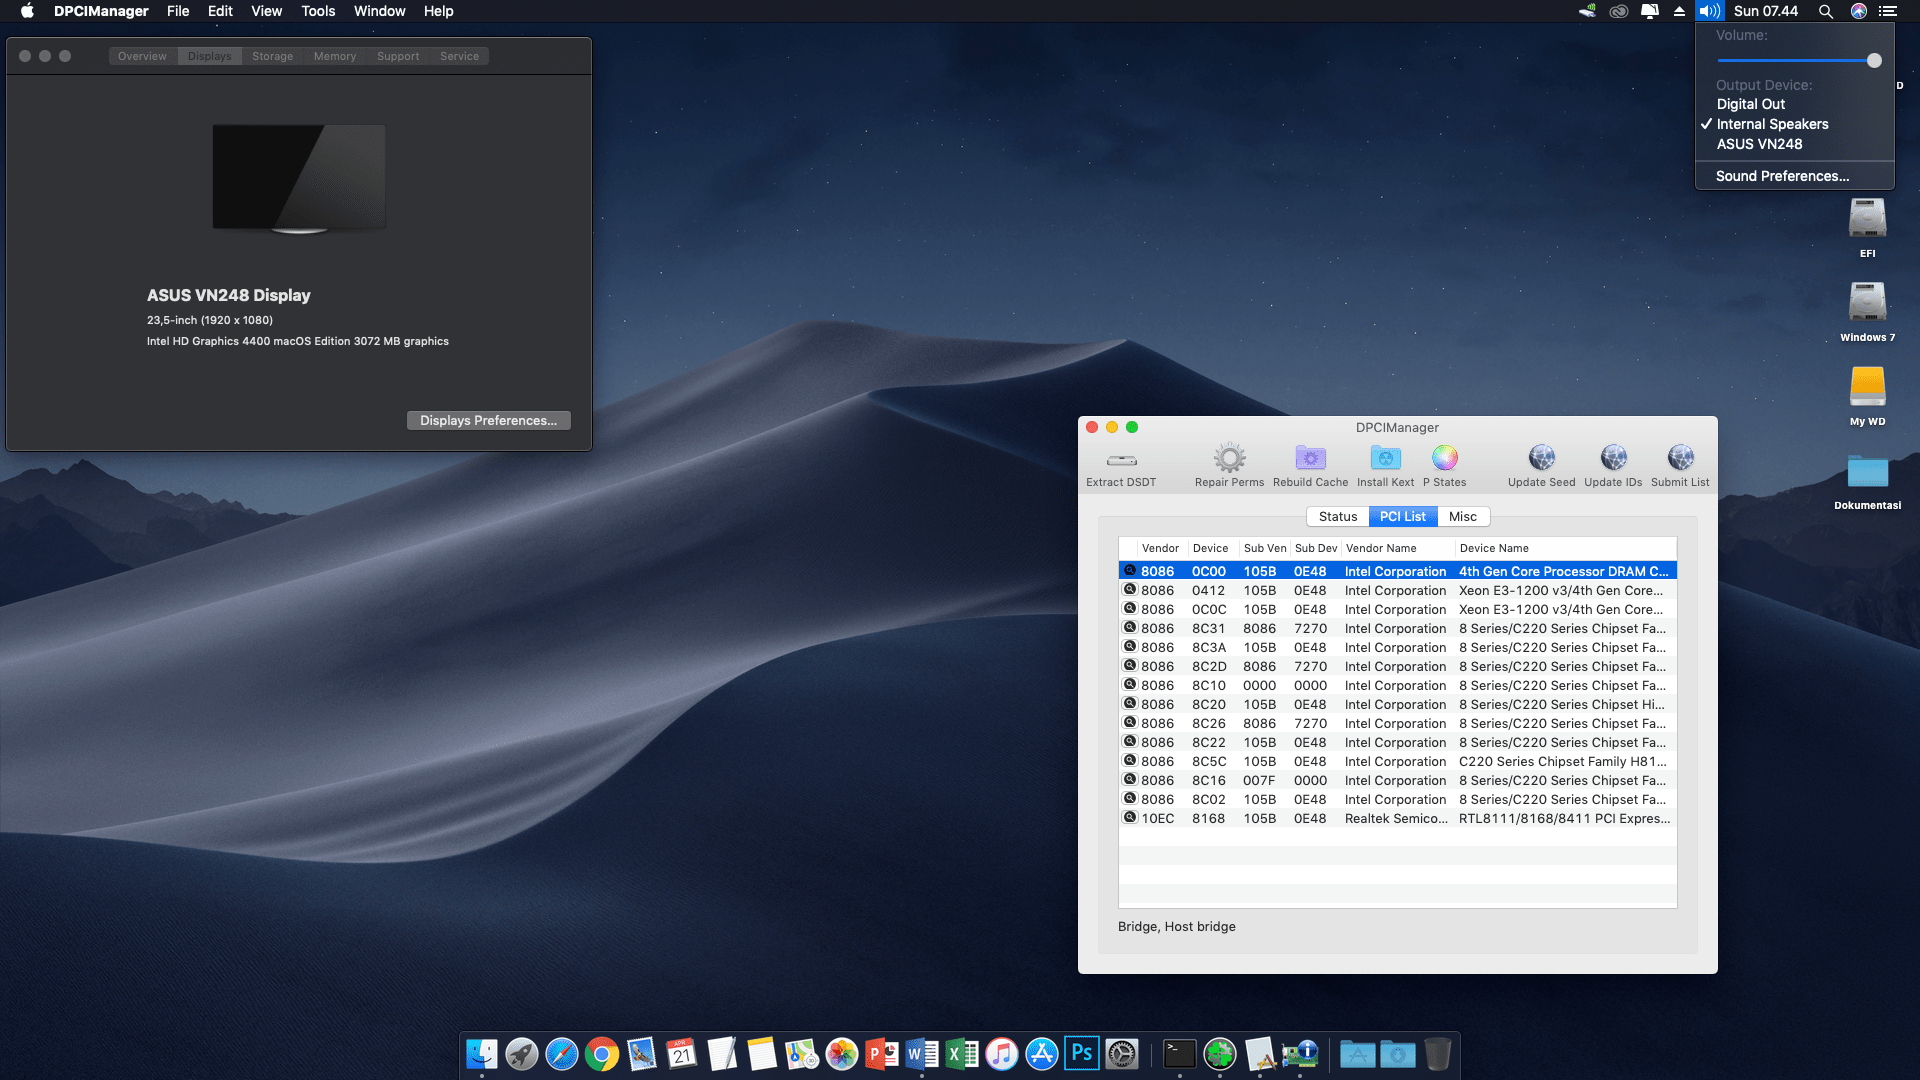Open iTunes from the dock
Screen dimensions: 1920x1080
[1002, 1054]
